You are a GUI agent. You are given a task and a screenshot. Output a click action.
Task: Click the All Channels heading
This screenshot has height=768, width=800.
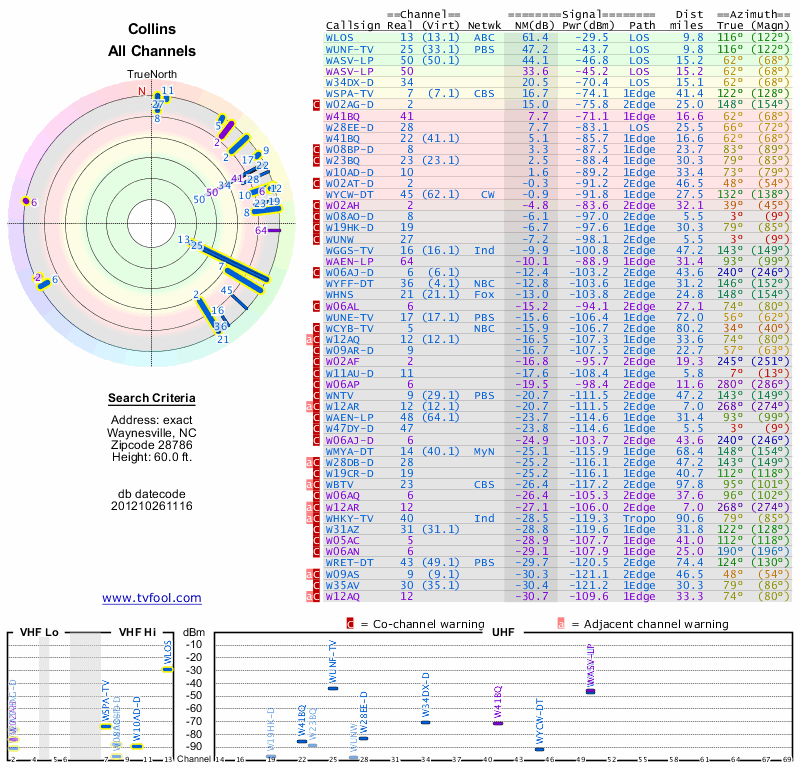pyautogui.click(x=152, y=51)
